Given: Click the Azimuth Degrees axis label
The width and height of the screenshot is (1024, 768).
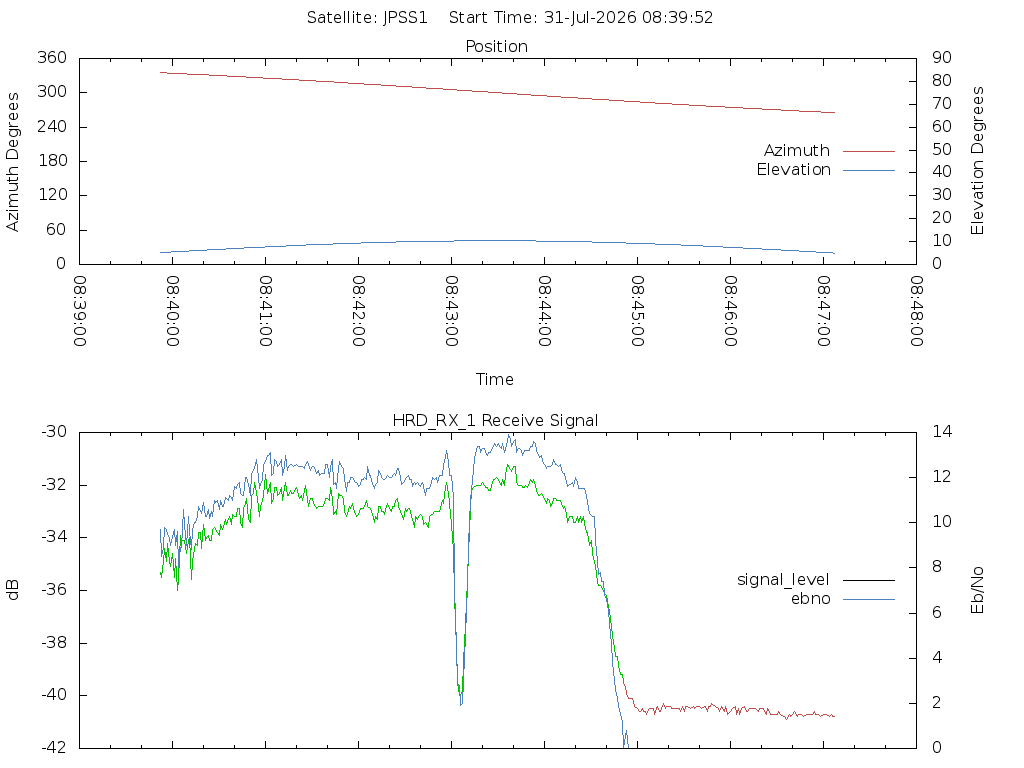Looking at the screenshot, I should (x=12, y=162).
